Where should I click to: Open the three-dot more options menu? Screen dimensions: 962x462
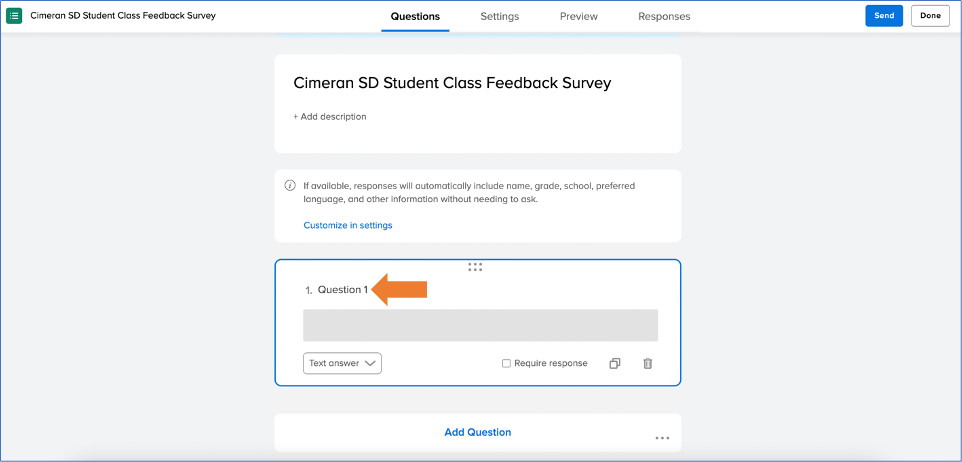pos(662,438)
